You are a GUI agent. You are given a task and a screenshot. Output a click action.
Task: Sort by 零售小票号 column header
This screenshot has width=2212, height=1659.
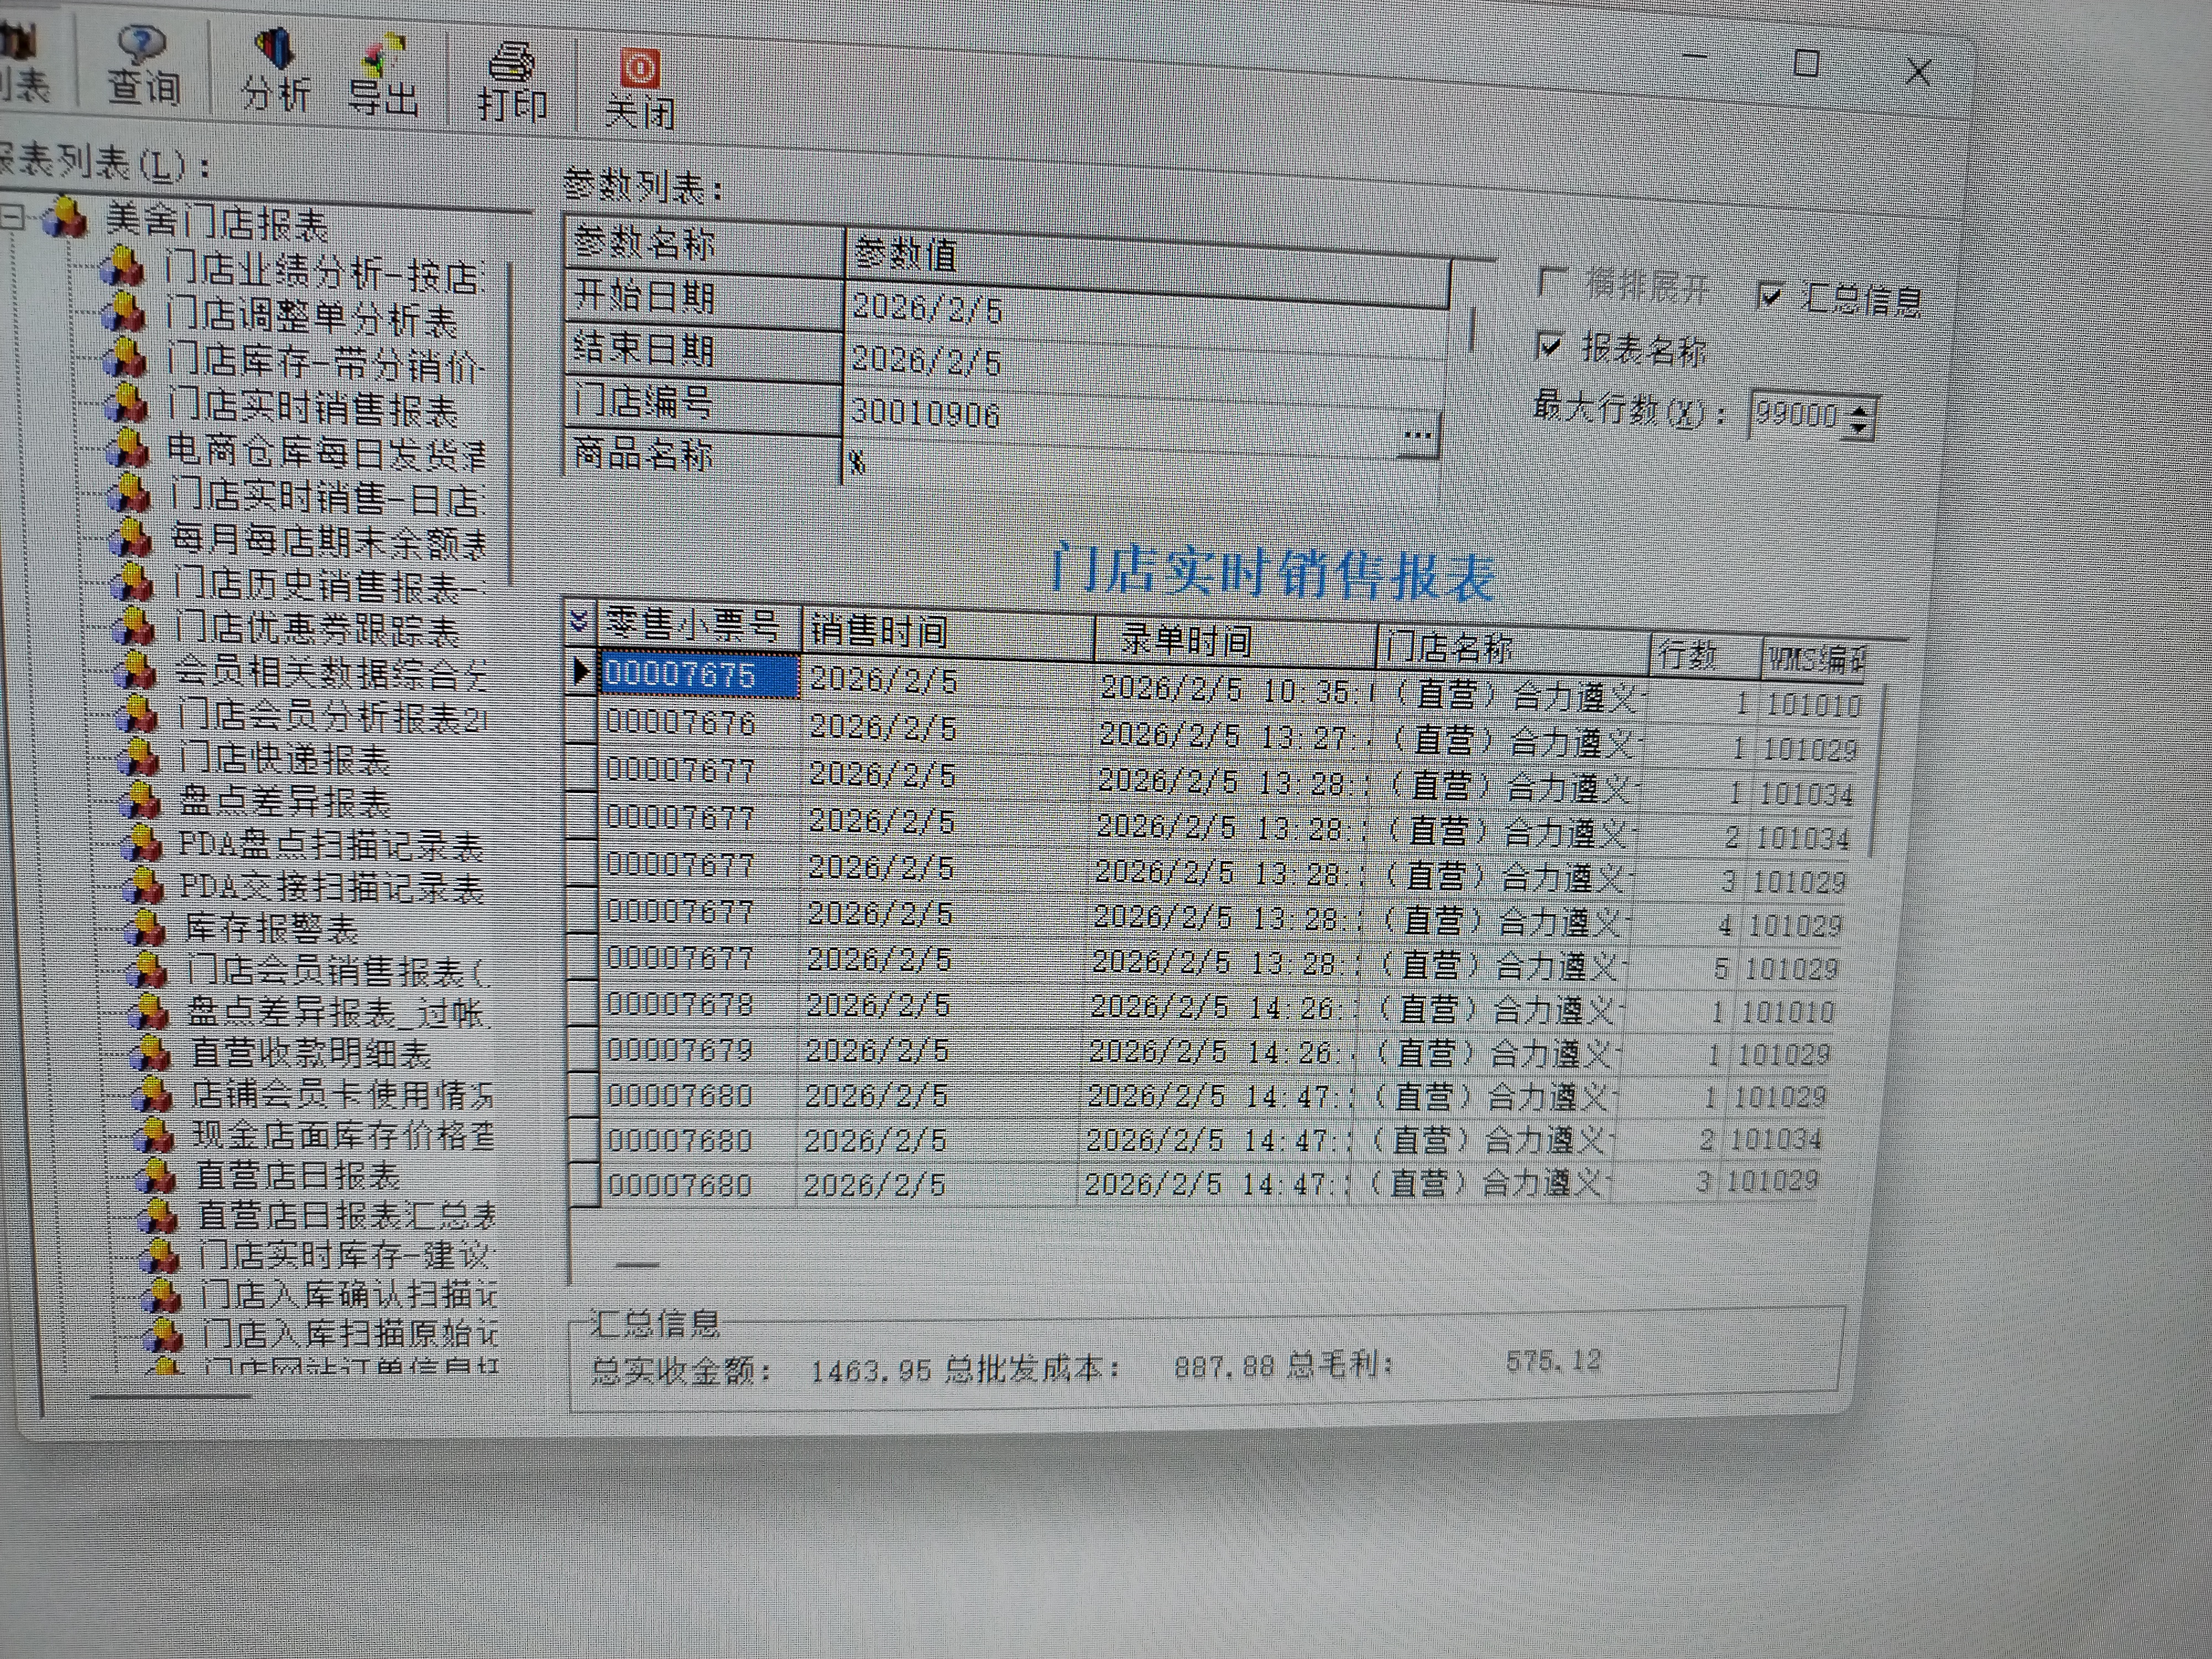click(693, 626)
